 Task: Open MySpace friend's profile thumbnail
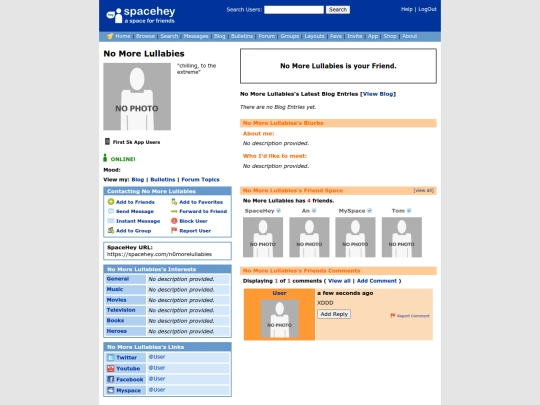(x=355, y=237)
